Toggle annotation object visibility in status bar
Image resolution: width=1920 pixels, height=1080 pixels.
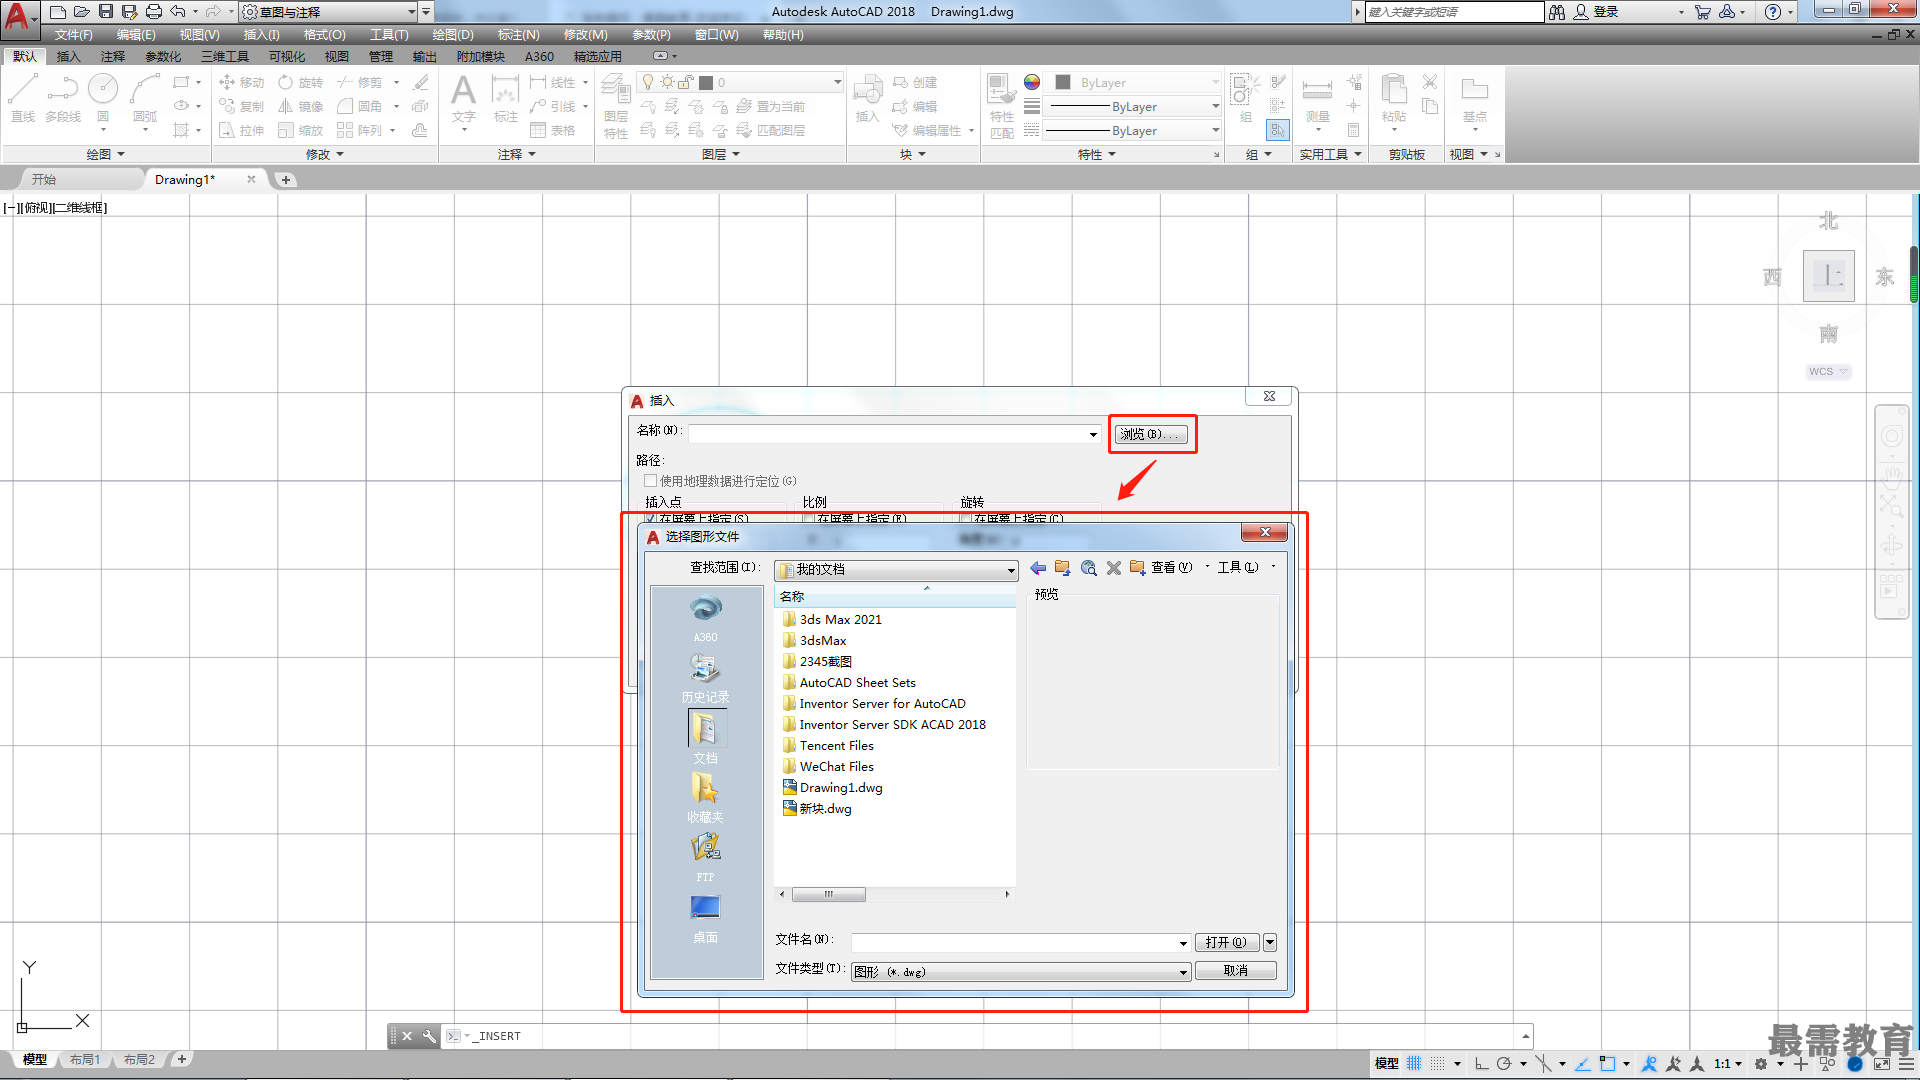(x=1649, y=1064)
